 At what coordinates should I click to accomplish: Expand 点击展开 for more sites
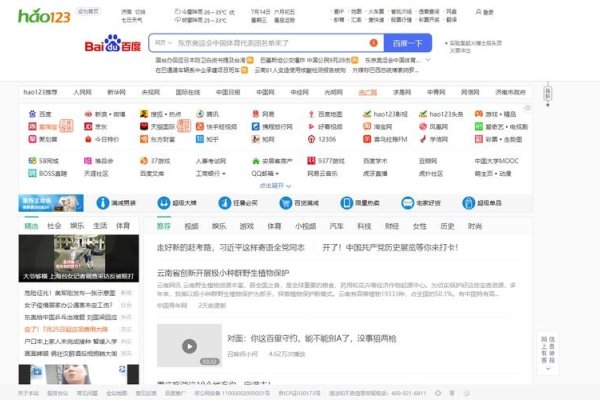[275, 186]
